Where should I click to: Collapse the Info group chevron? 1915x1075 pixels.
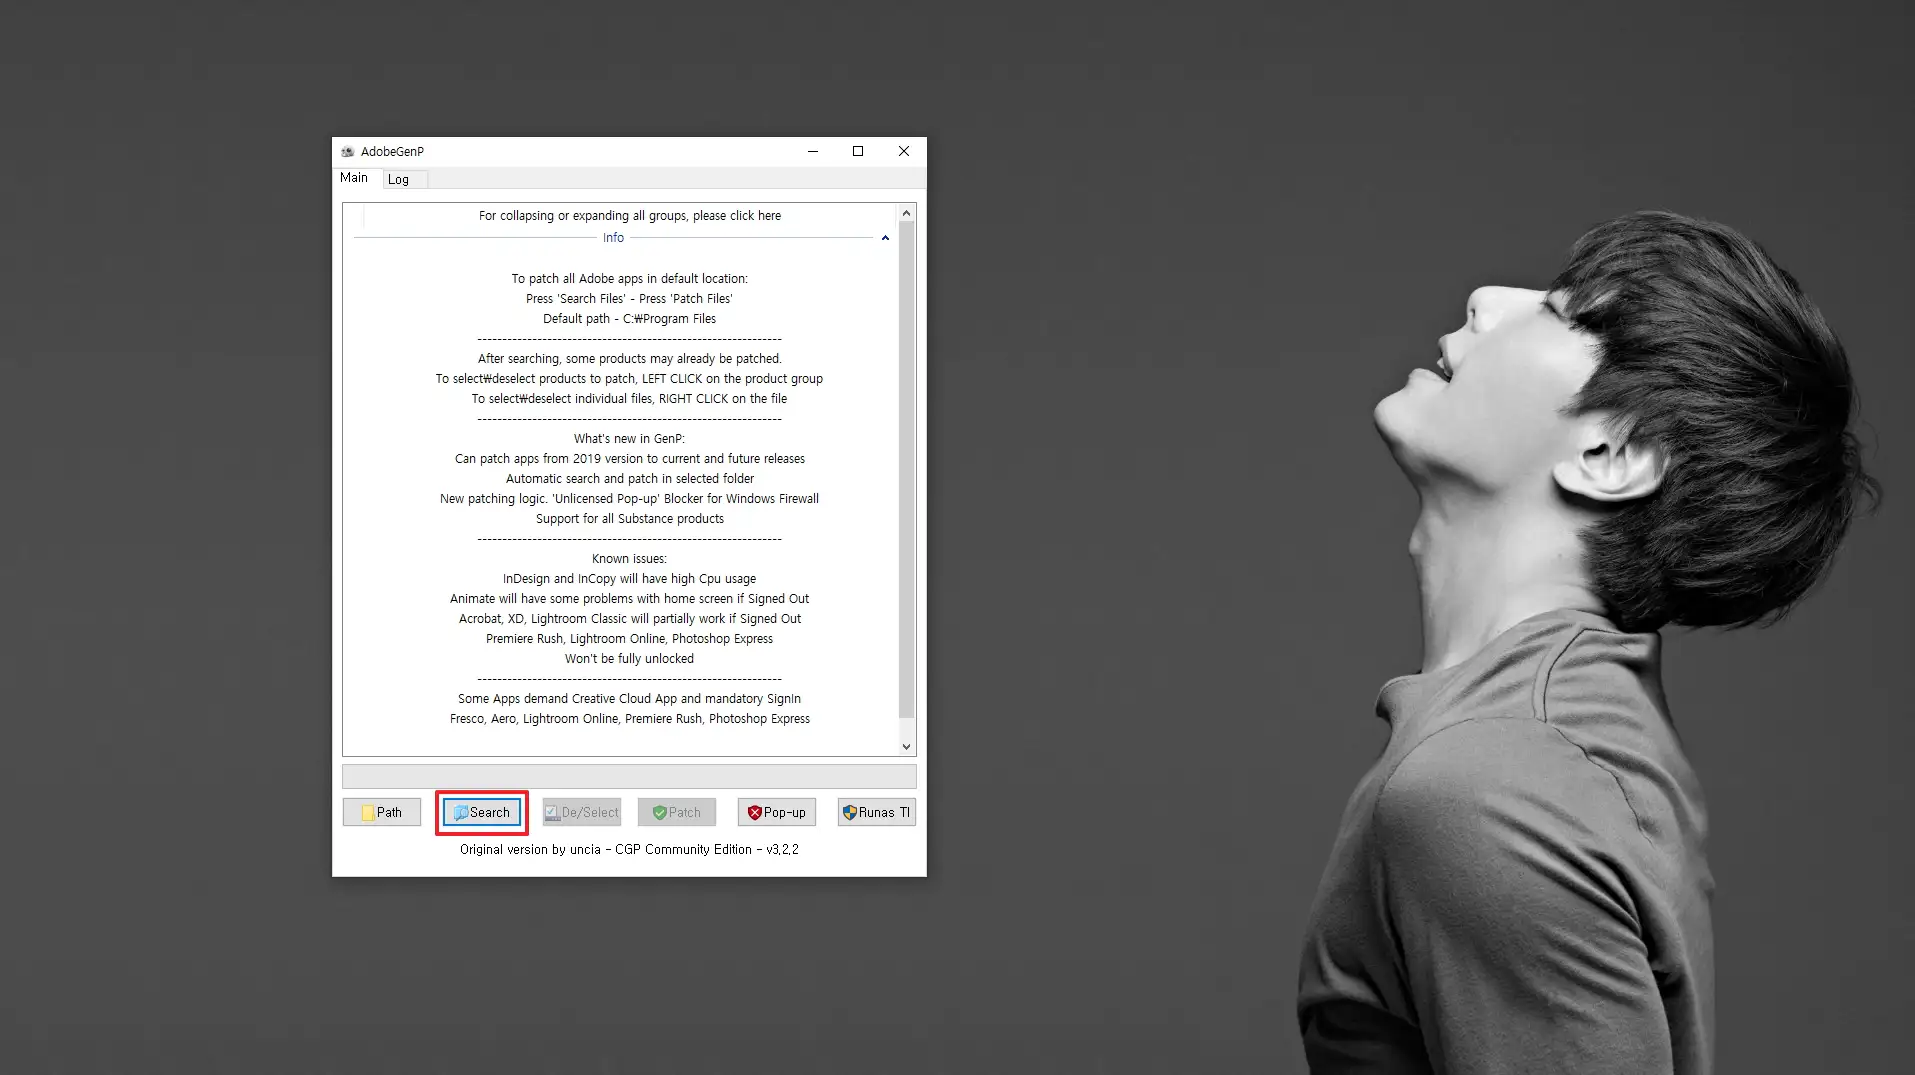coord(885,238)
